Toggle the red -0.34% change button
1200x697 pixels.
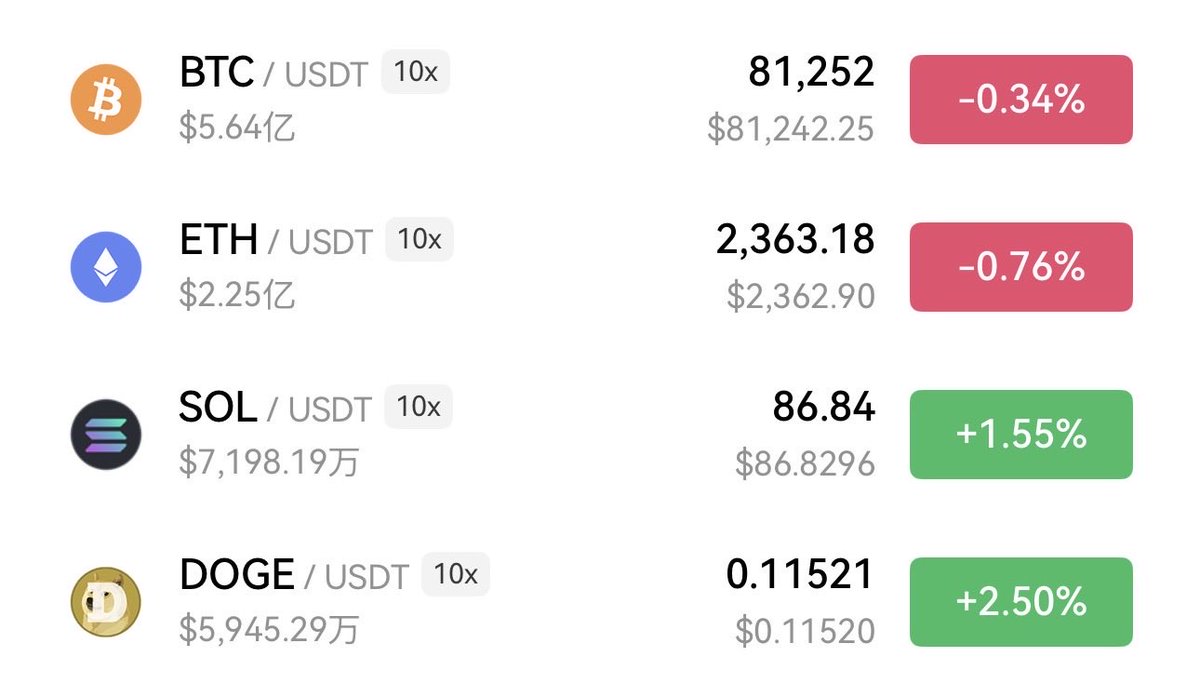[x=1021, y=100]
